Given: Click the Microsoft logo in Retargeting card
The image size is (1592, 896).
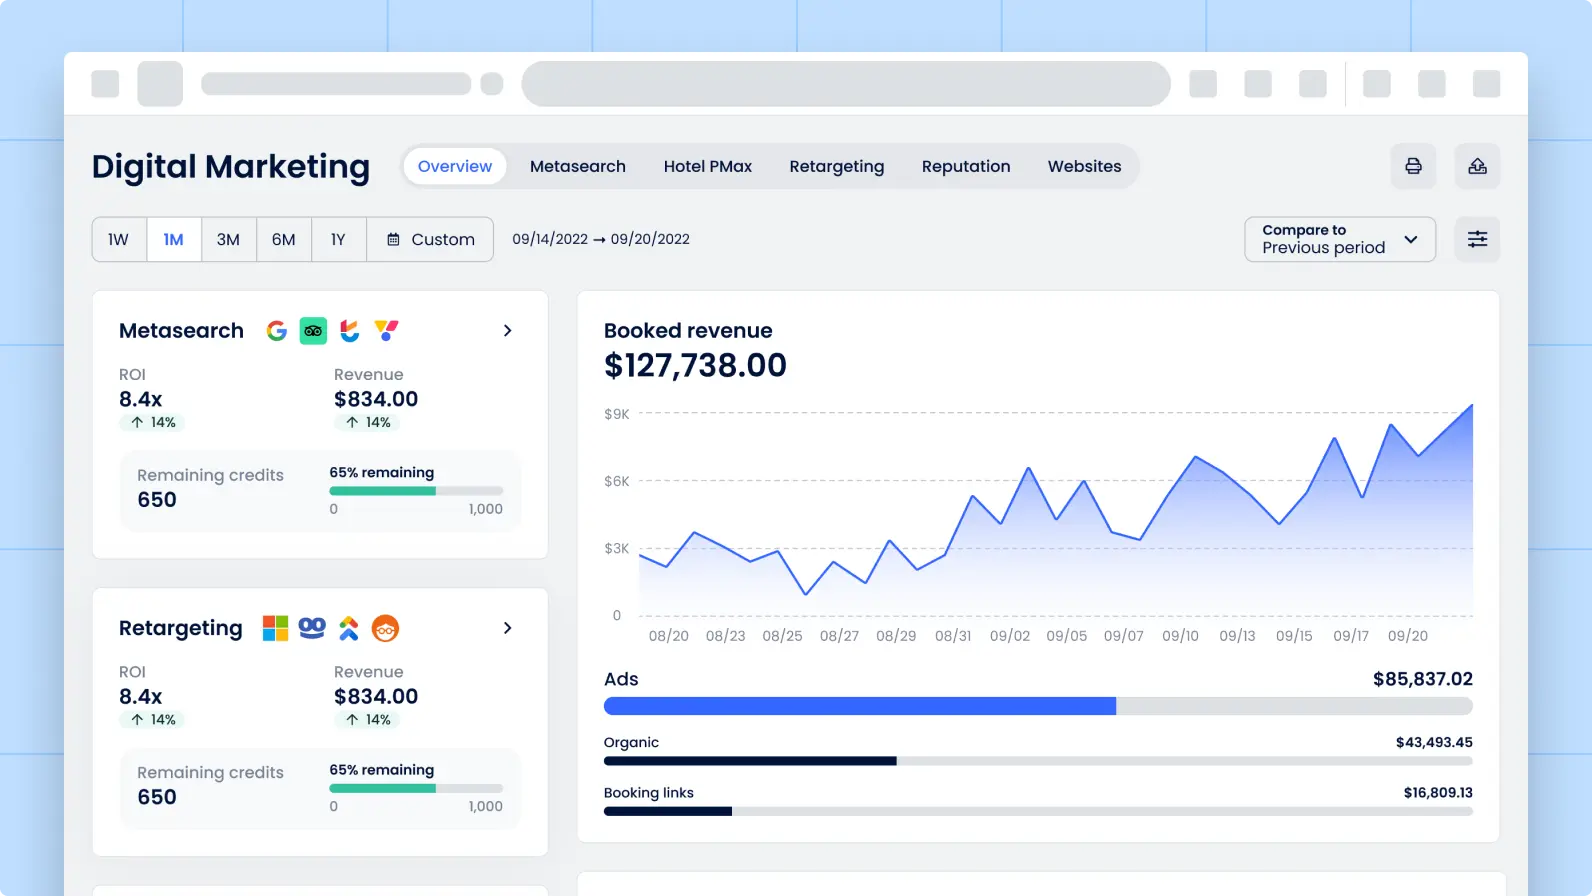Looking at the screenshot, I should pyautogui.click(x=275, y=628).
